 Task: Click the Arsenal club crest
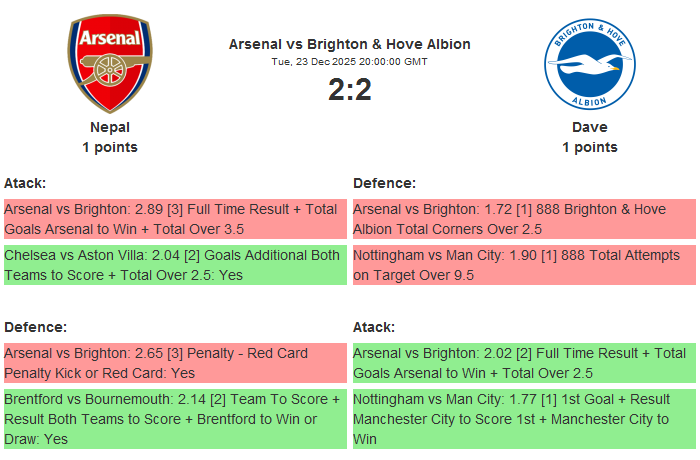[110, 65]
